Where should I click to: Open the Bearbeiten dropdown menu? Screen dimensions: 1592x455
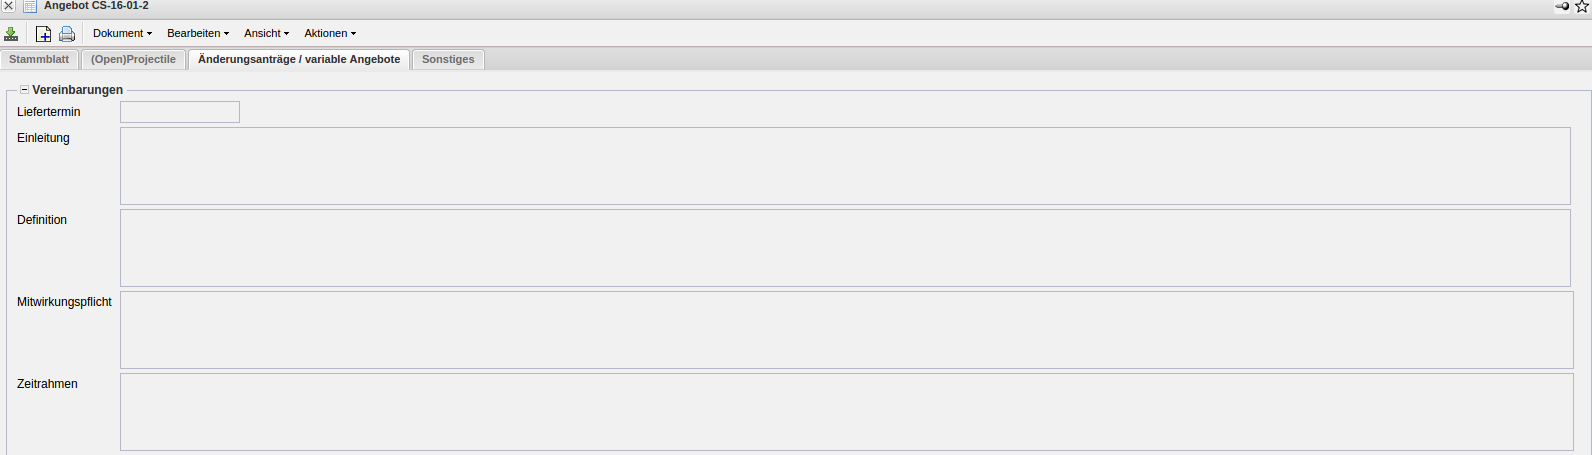[197, 33]
